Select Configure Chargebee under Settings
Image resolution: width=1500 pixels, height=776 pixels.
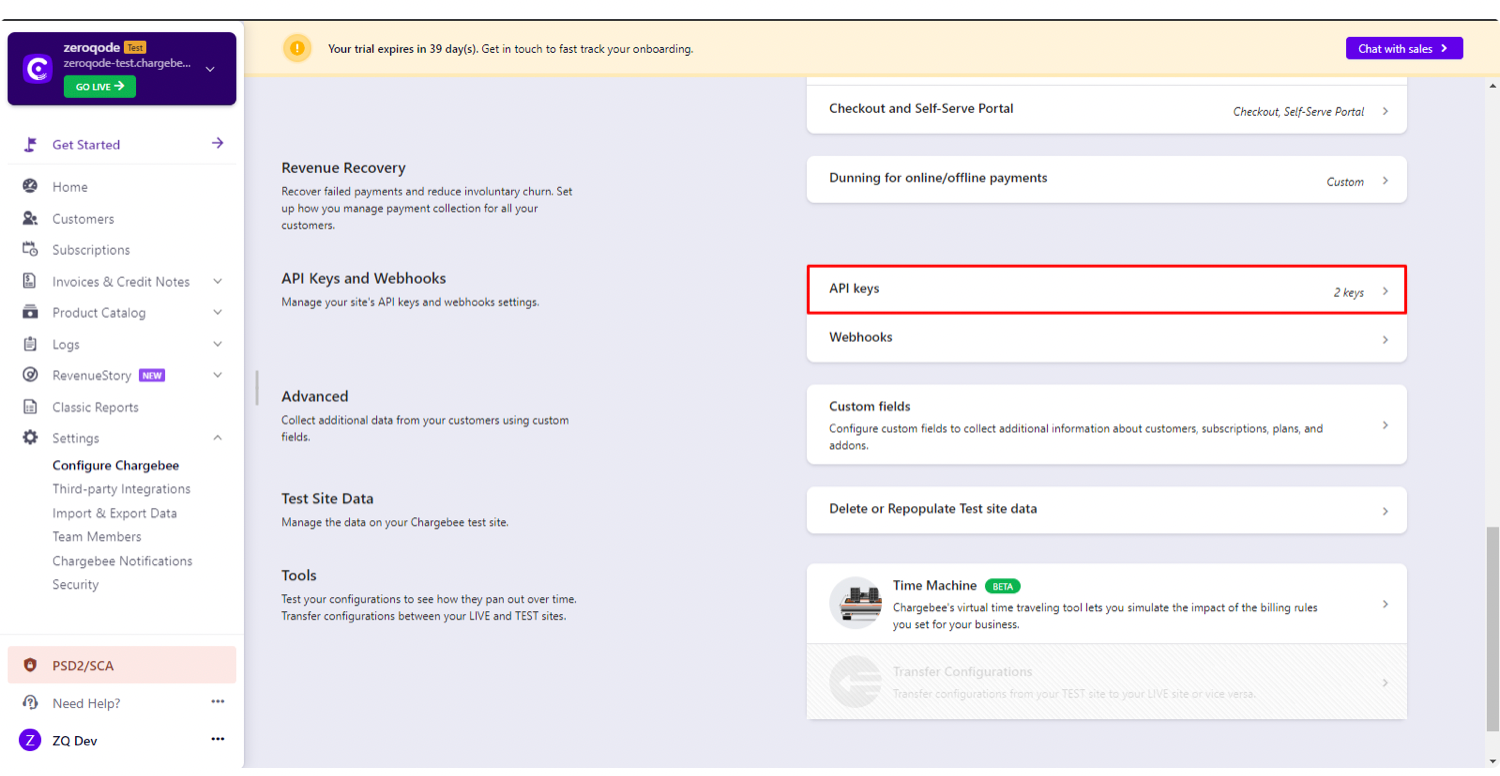pos(116,465)
